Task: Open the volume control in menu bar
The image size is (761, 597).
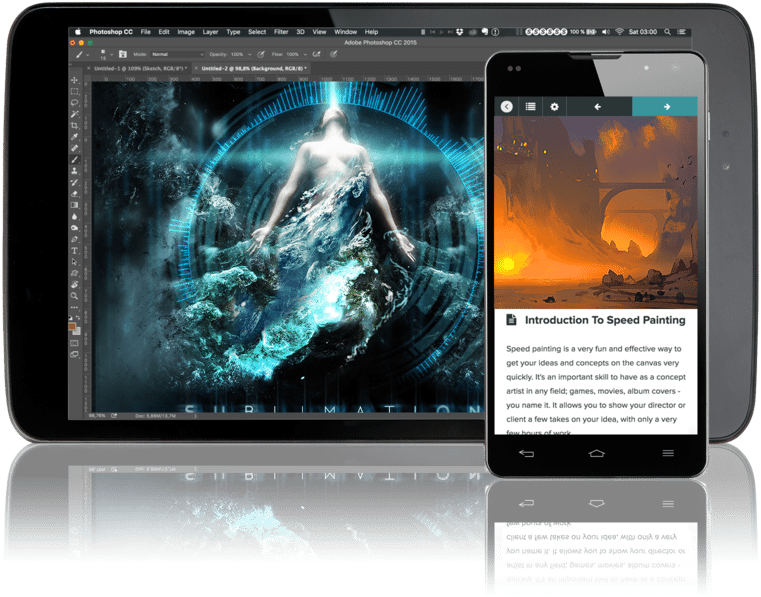Action: tap(606, 32)
